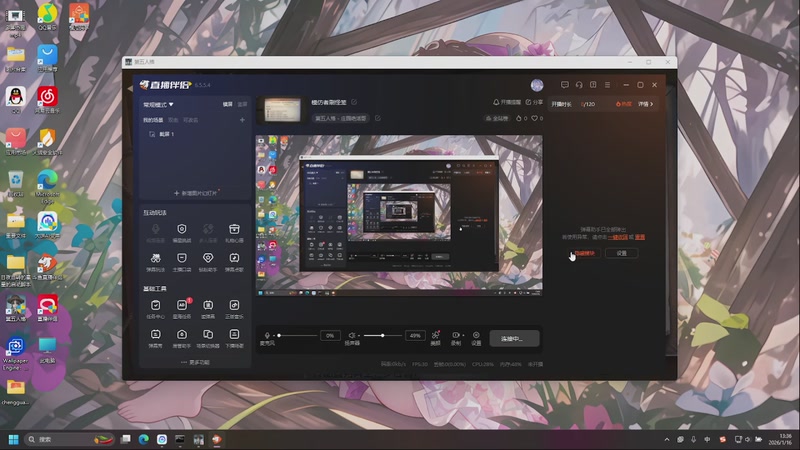Click the 设置 button in danmaku panel
The width and height of the screenshot is (800, 450).
[621, 253]
